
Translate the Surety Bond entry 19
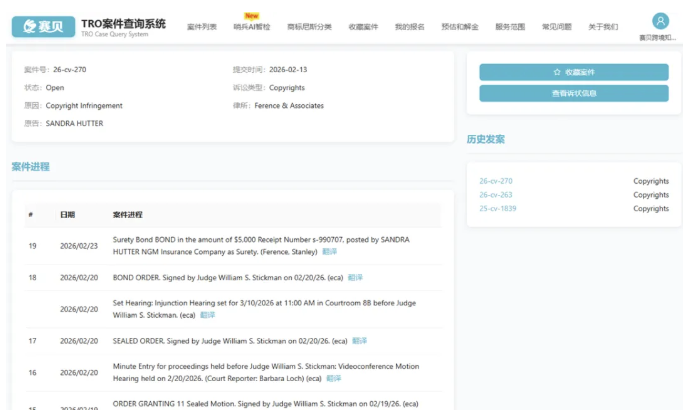tap(330, 251)
